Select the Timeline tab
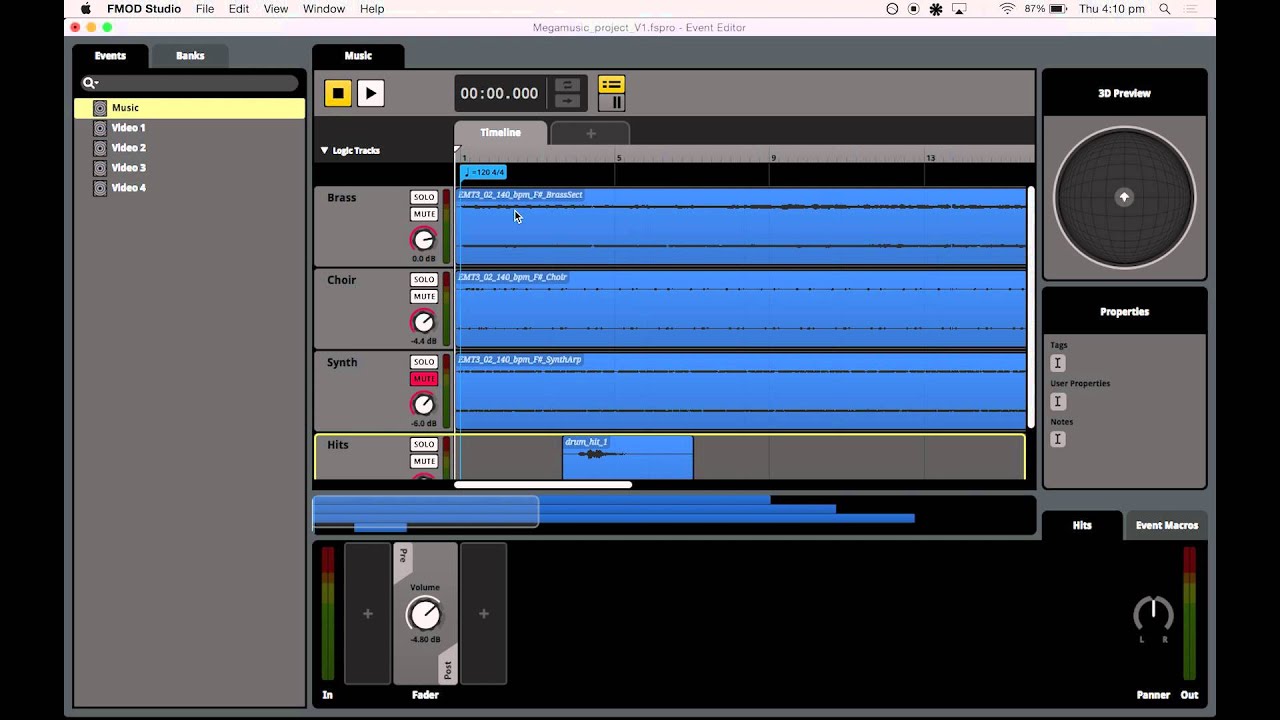Image resolution: width=1280 pixels, height=720 pixels. pyautogui.click(x=500, y=132)
